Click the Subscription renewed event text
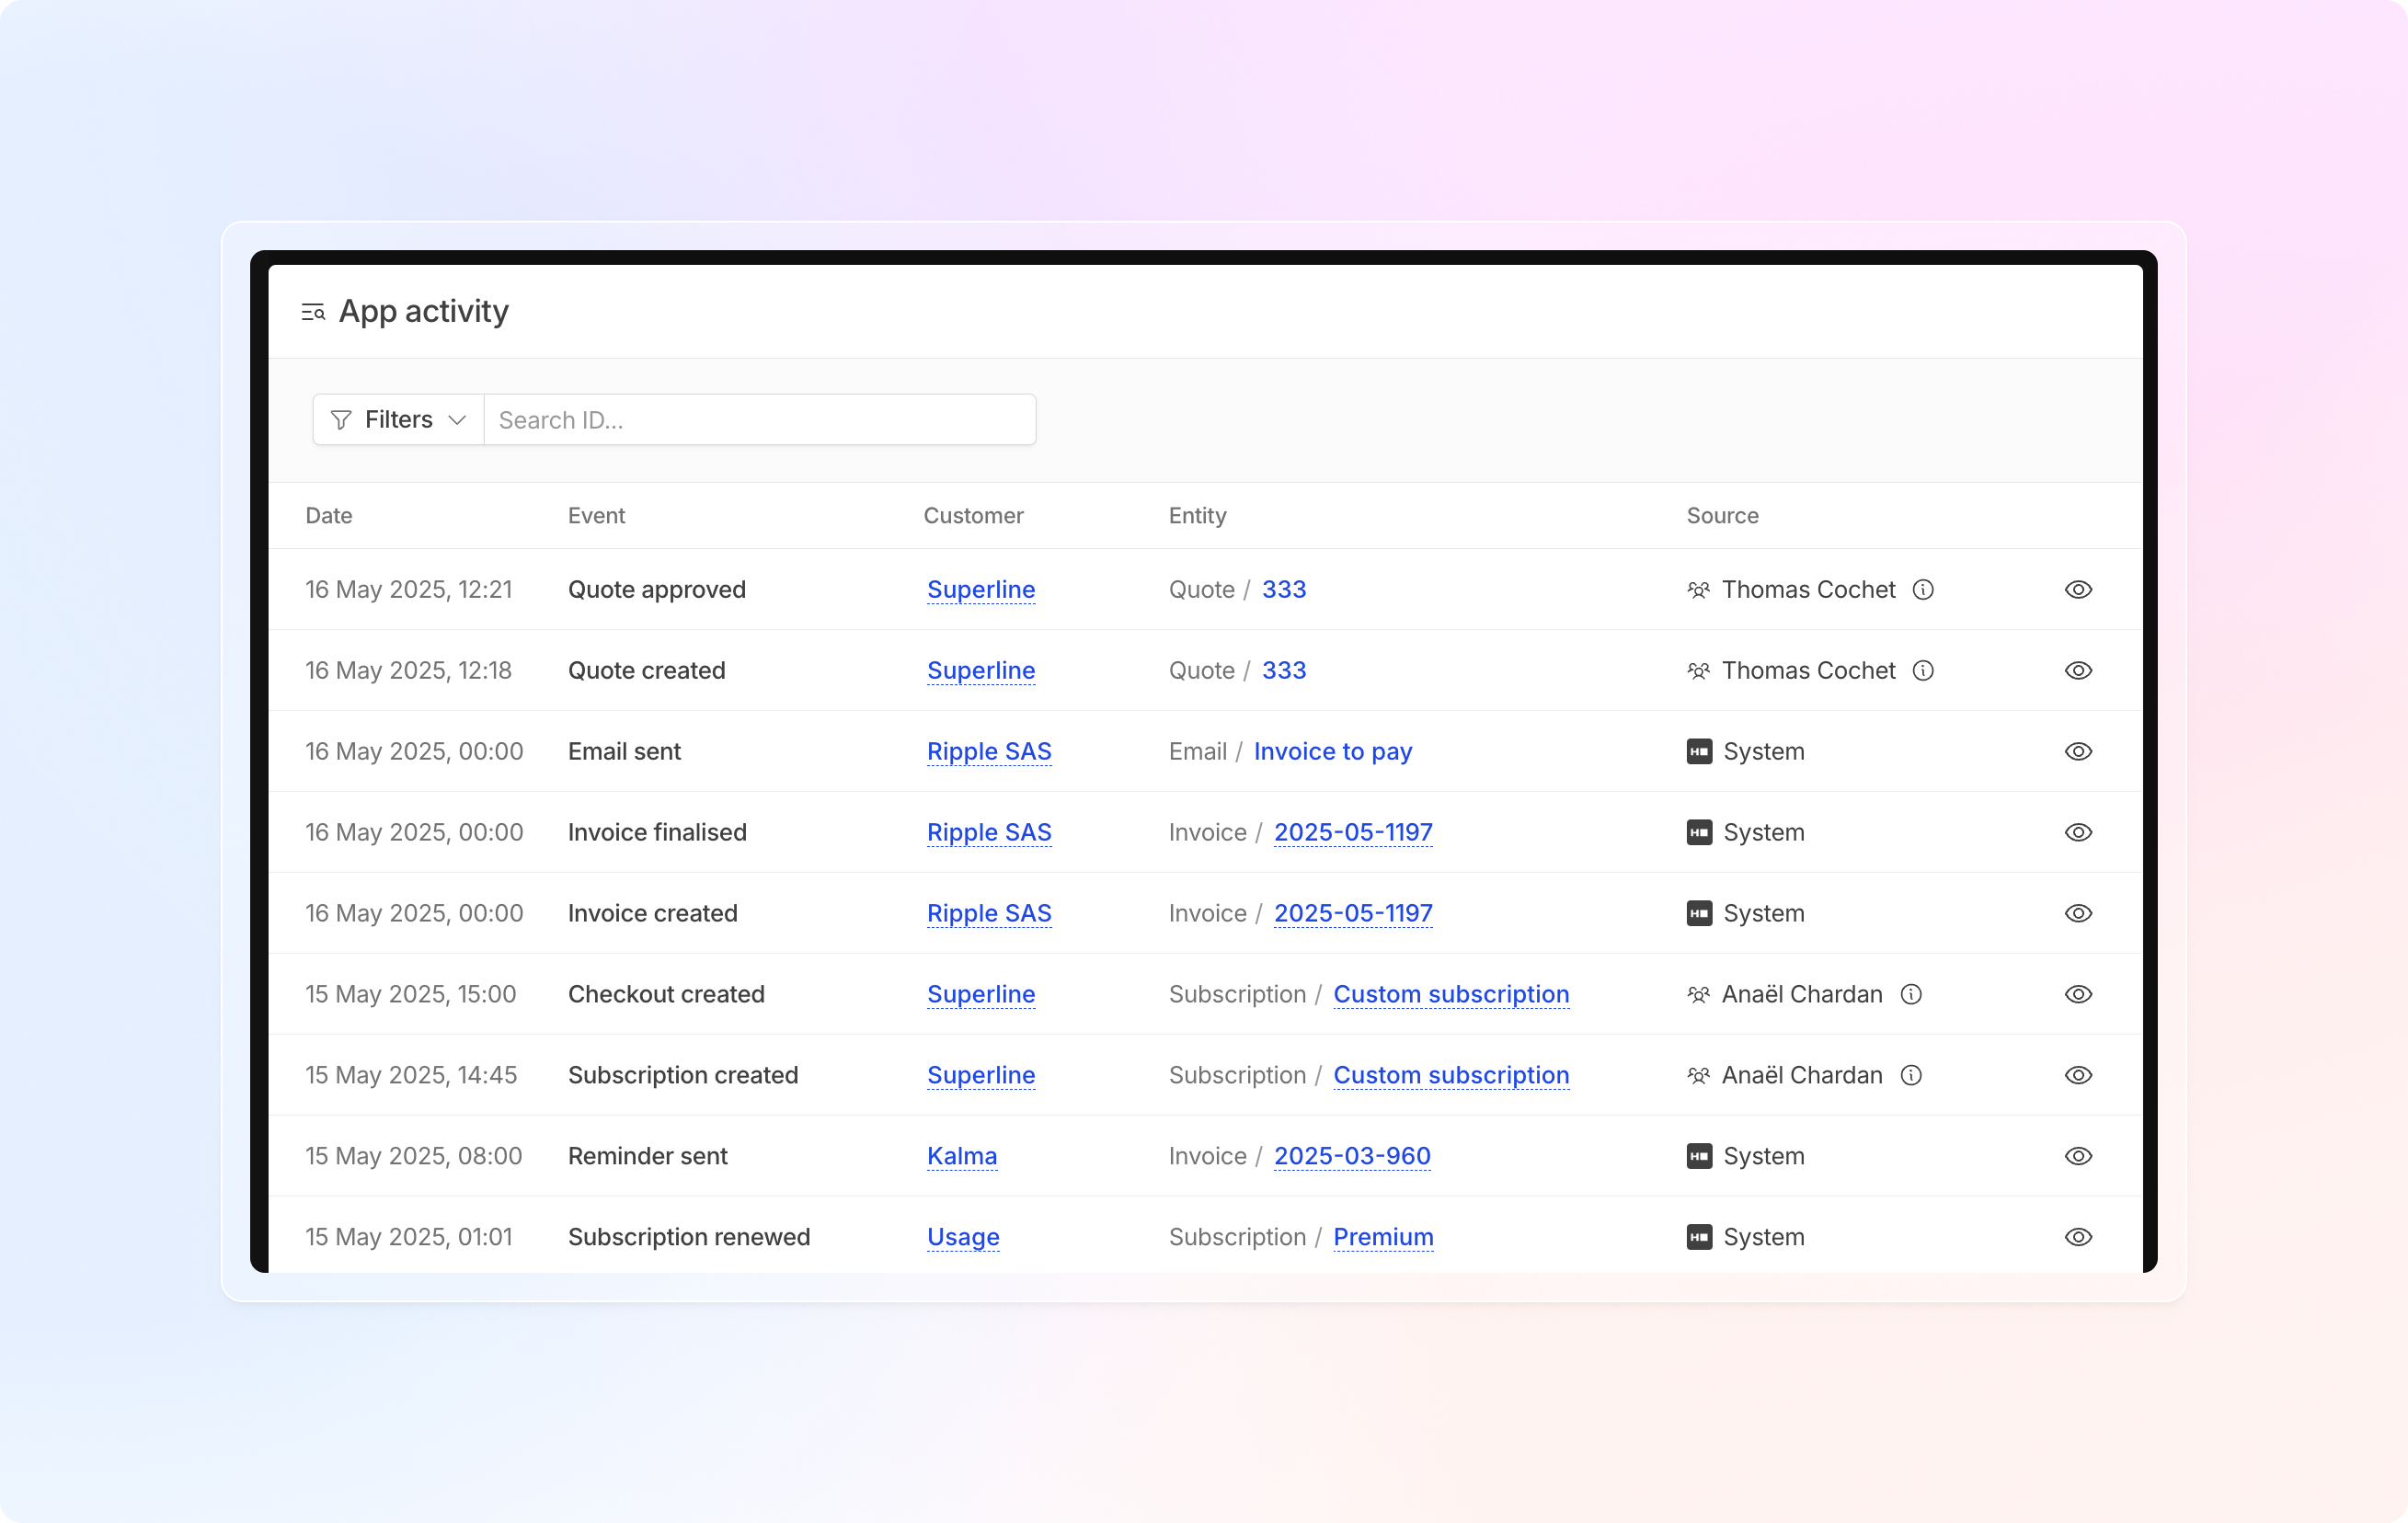The image size is (2408, 1523). point(689,1238)
